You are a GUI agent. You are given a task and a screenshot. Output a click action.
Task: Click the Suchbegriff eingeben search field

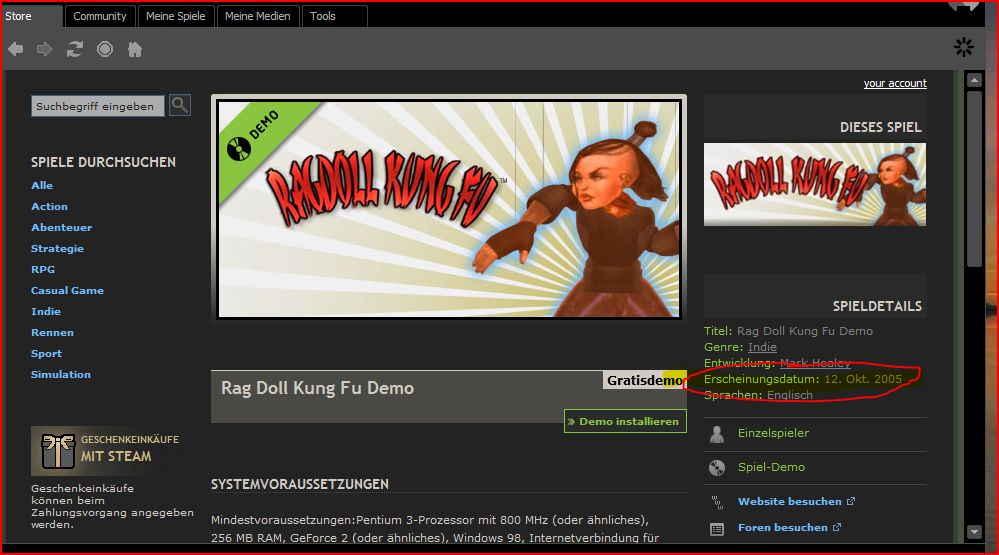(97, 106)
